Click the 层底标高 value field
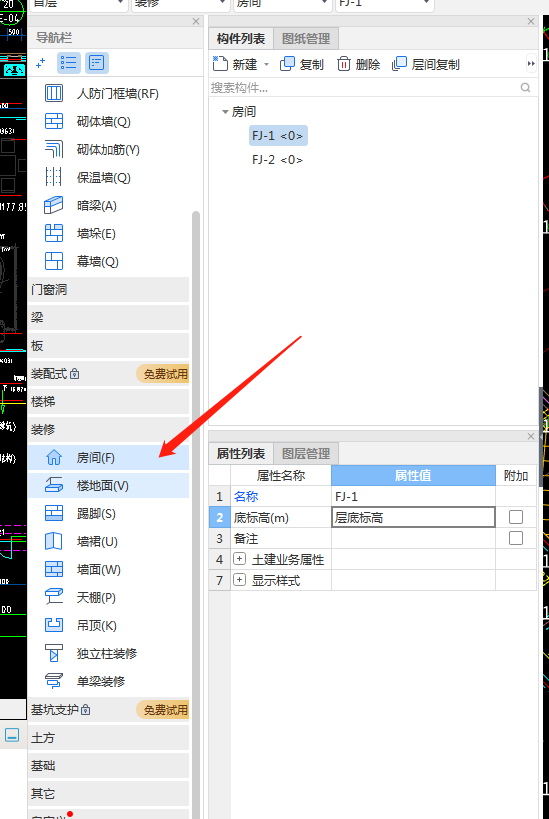 point(413,518)
